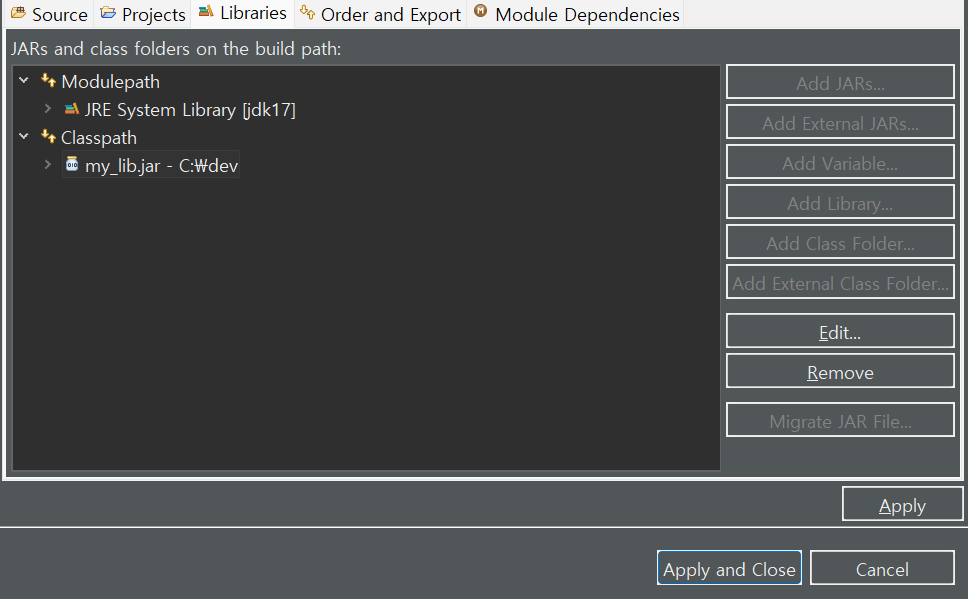The image size is (968, 599).
Task: Click the Migrate JAR File... button
Action: tap(840, 421)
